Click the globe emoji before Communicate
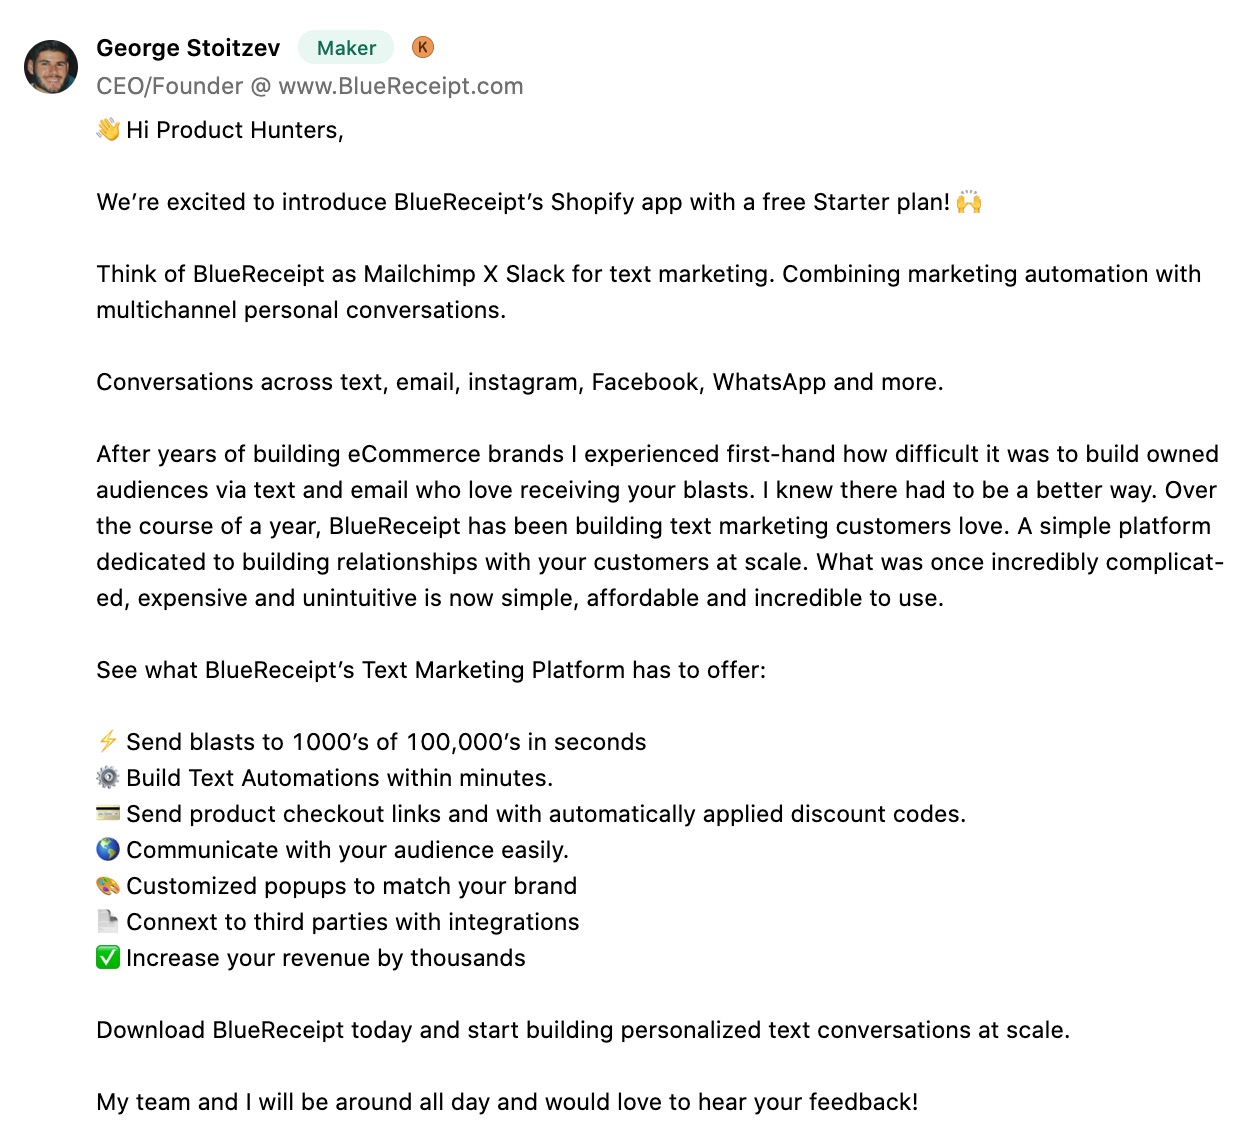The image size is (1254, 1136). coord(108,849)
